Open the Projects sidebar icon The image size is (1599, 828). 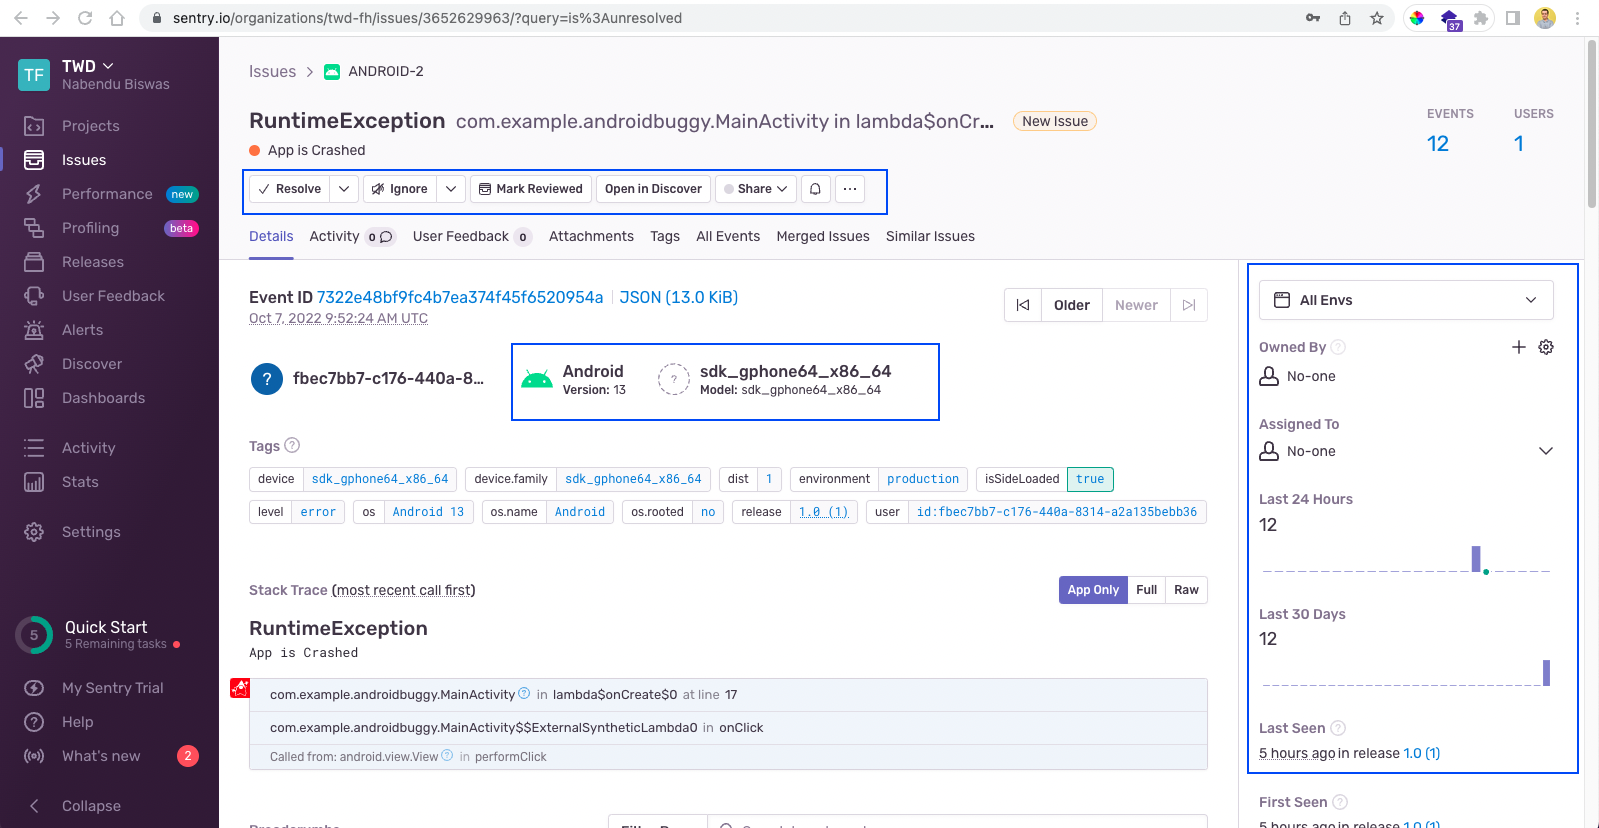(x=34, y=126)
